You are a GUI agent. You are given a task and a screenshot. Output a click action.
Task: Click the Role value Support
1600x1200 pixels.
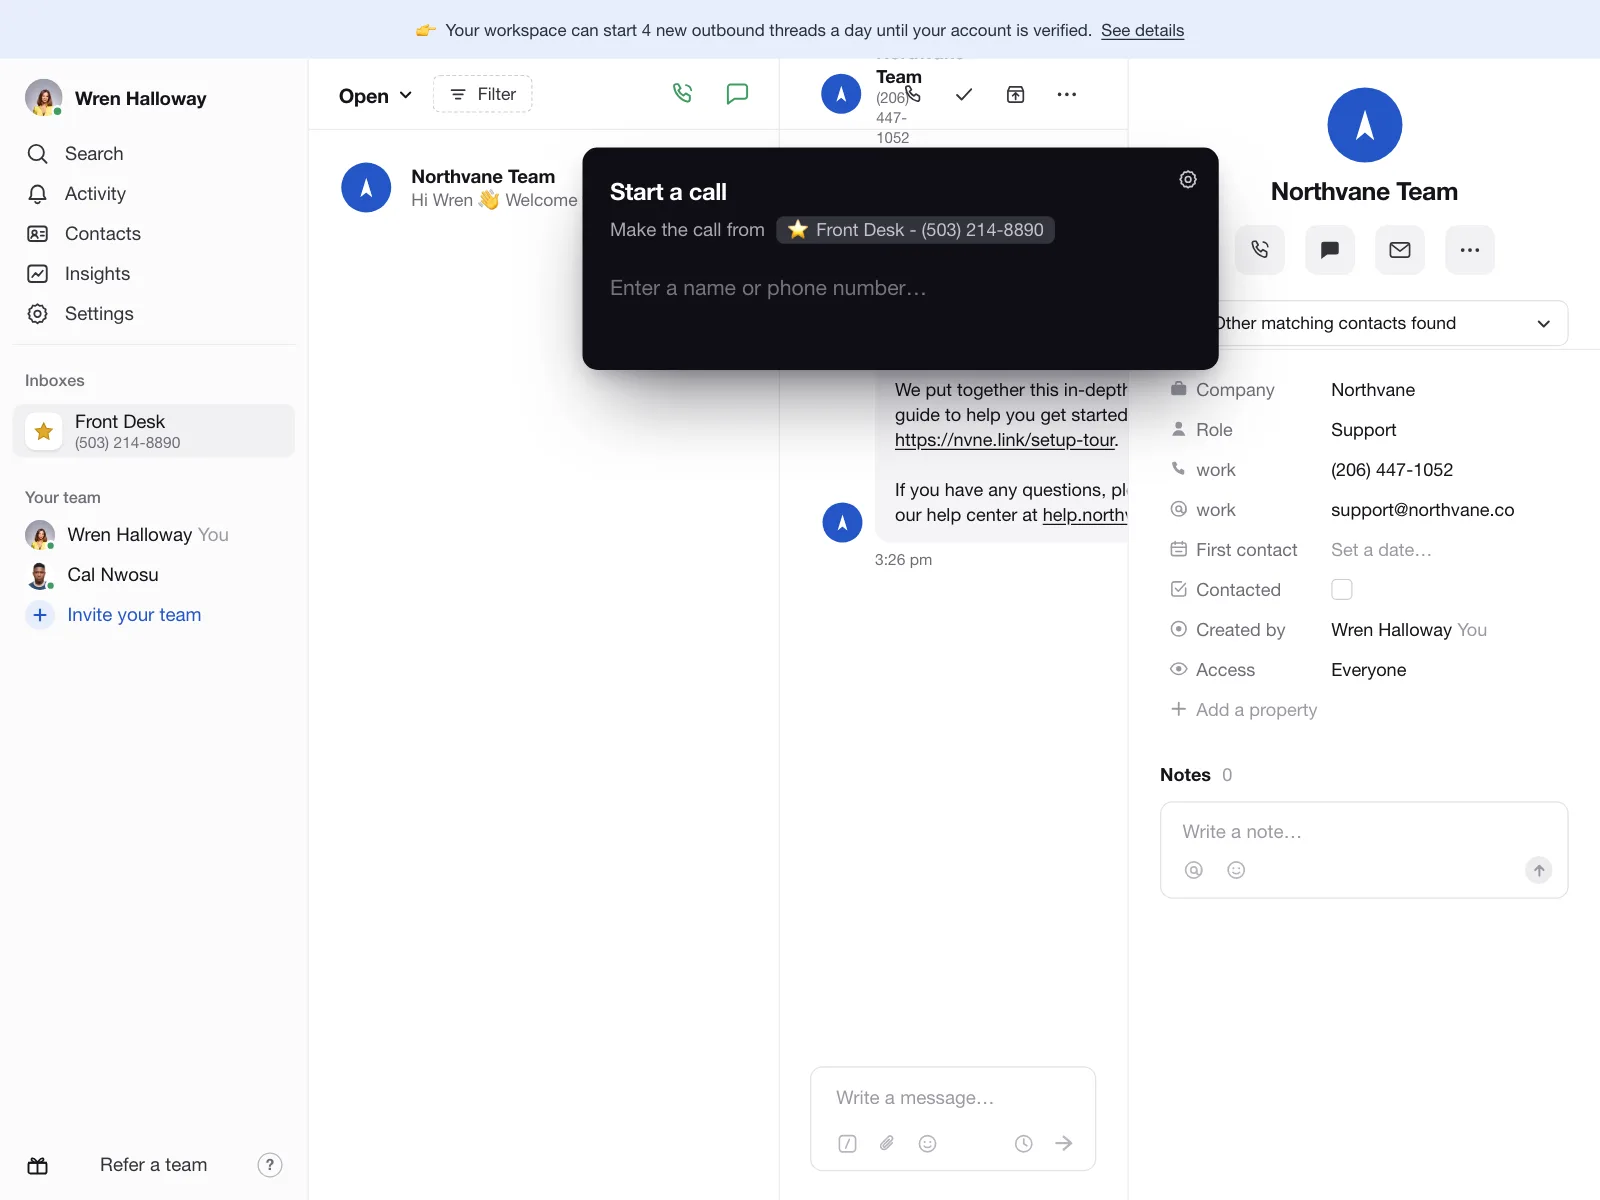point(1363,430)
